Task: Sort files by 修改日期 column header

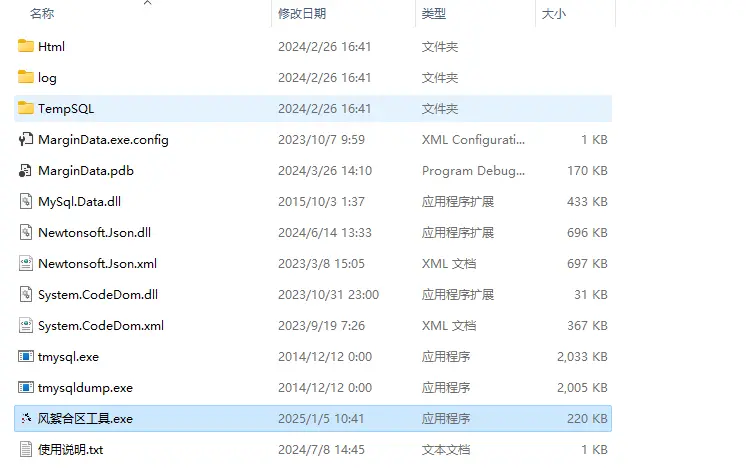Action: pos(302,14)
